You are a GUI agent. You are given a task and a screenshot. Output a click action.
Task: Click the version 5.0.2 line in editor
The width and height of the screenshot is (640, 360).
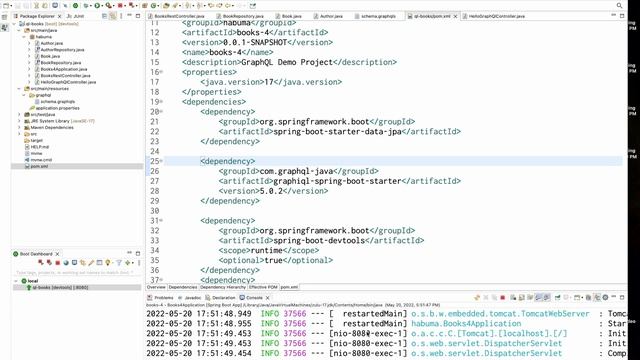273,191
